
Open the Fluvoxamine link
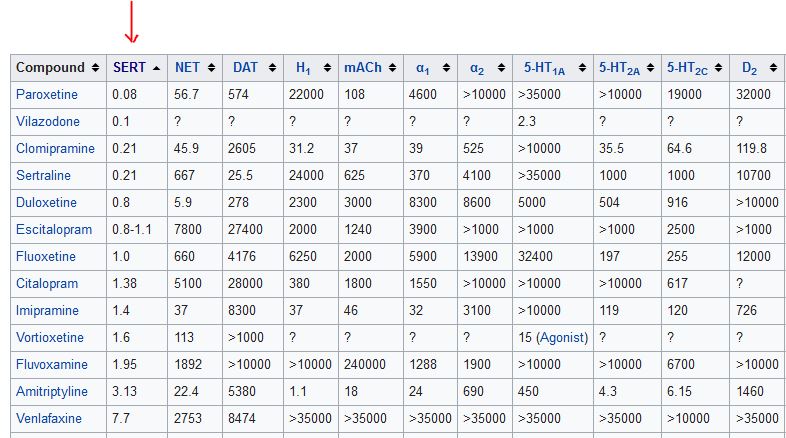[52, 365]
